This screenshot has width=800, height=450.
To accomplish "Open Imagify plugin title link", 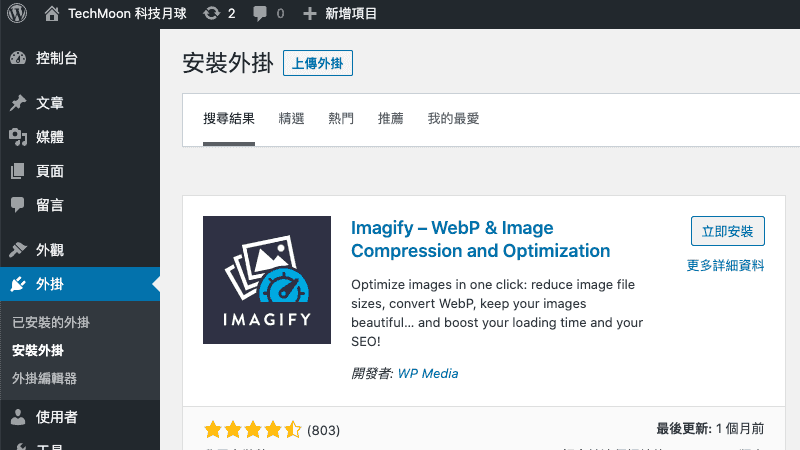I will [480, 239].
